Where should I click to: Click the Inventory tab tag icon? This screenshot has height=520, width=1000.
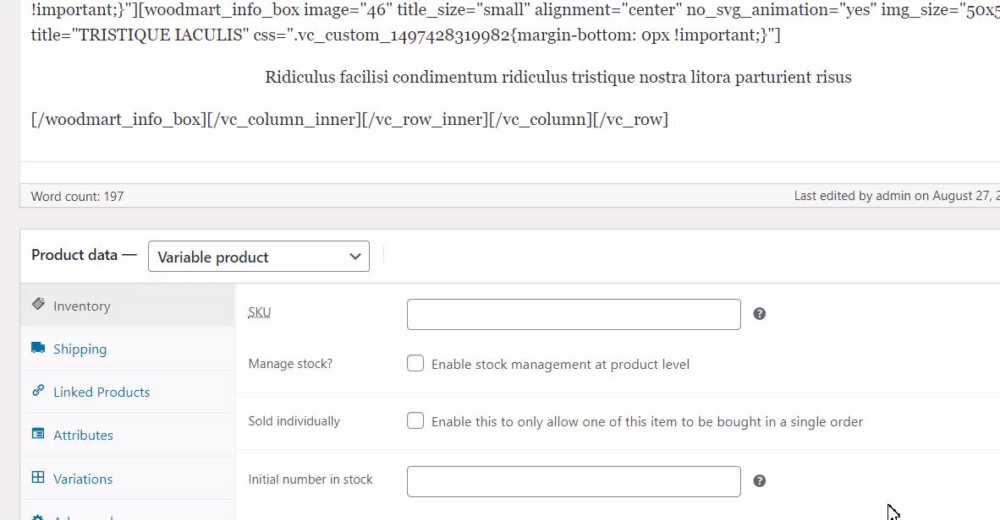(x=38, y=304)
